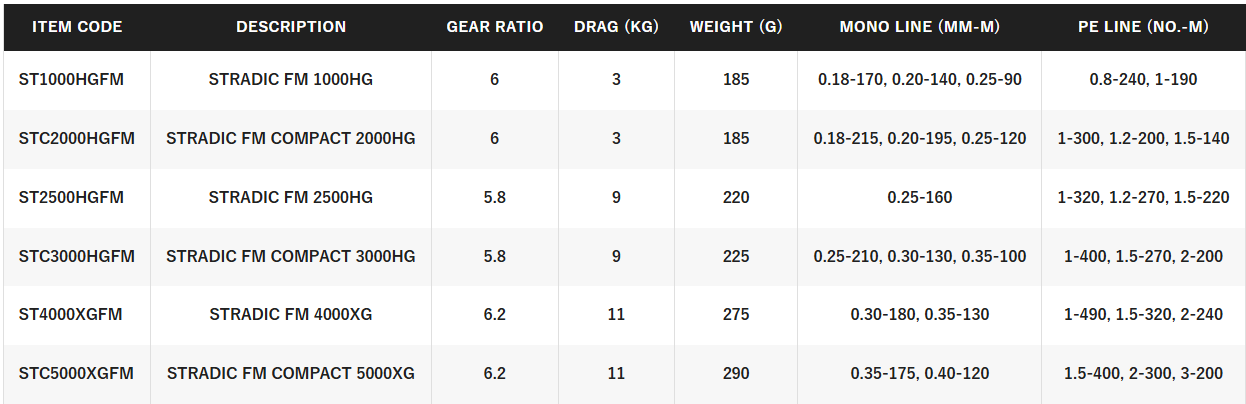Click STRADIC FM COMPACT 5000XG description
The image size is (1246, 404).
[x=291, y=373]
